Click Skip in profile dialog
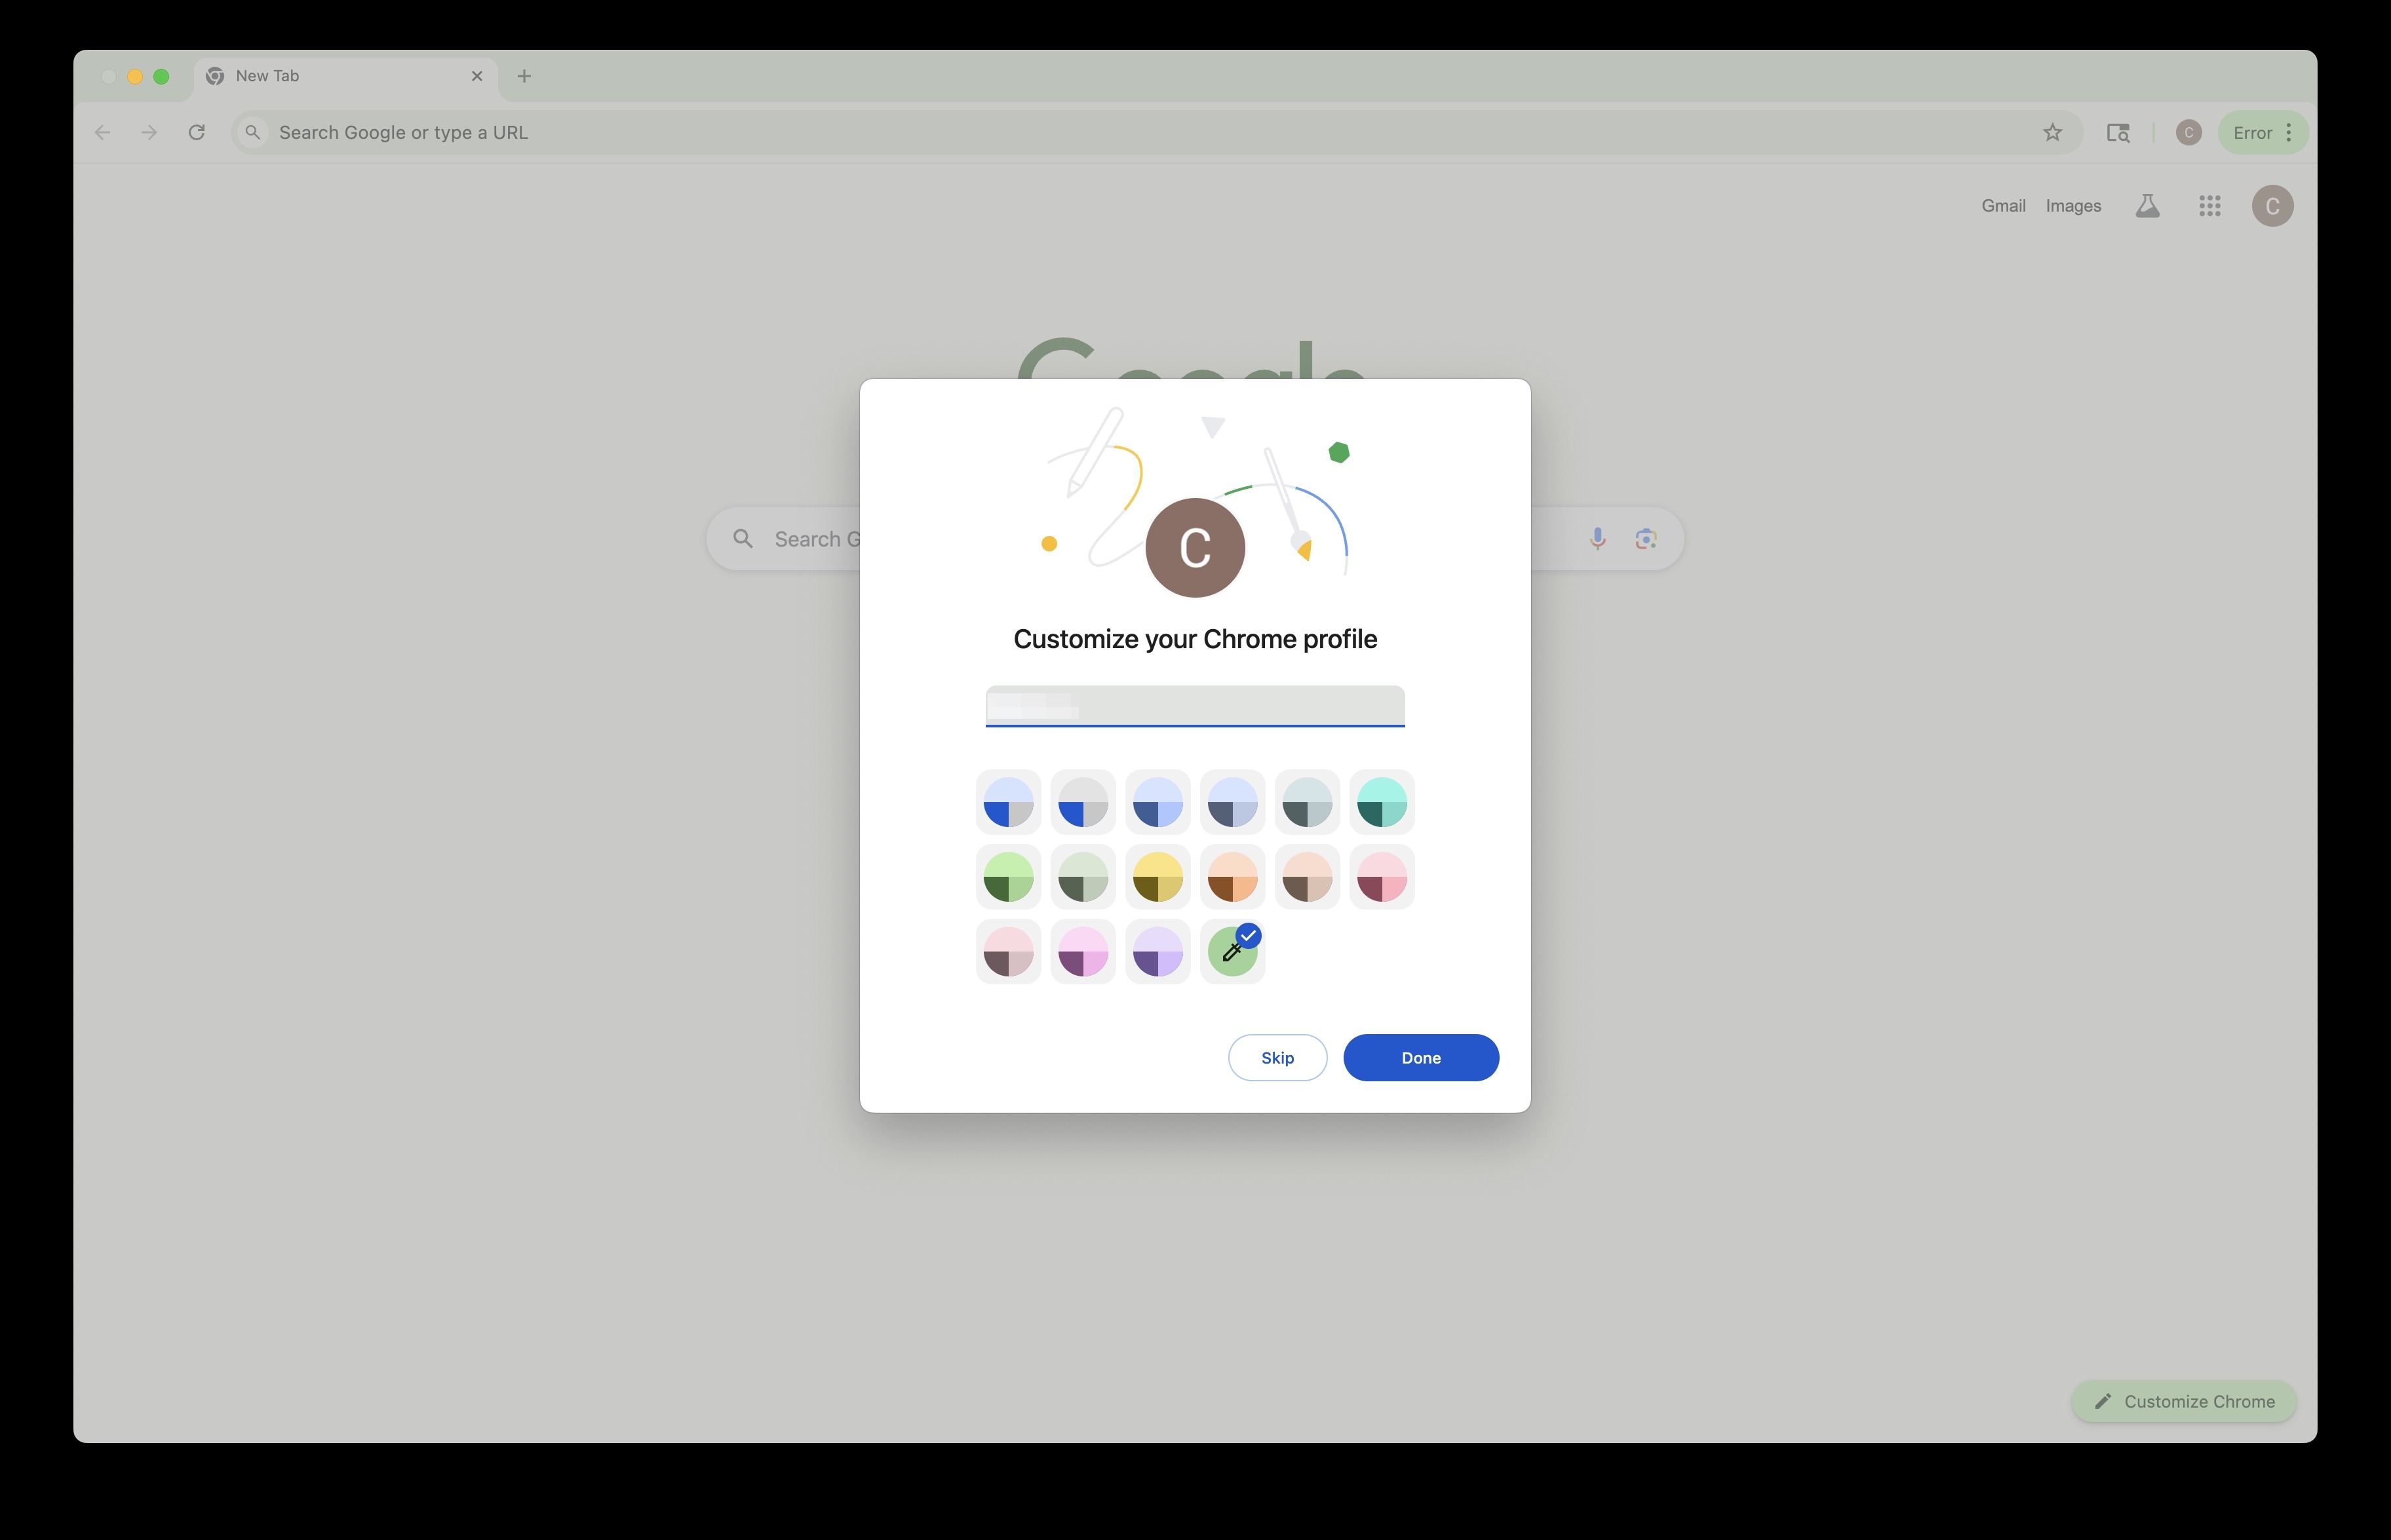Screen dimensions: 2391x1540 (1277, 1058)
